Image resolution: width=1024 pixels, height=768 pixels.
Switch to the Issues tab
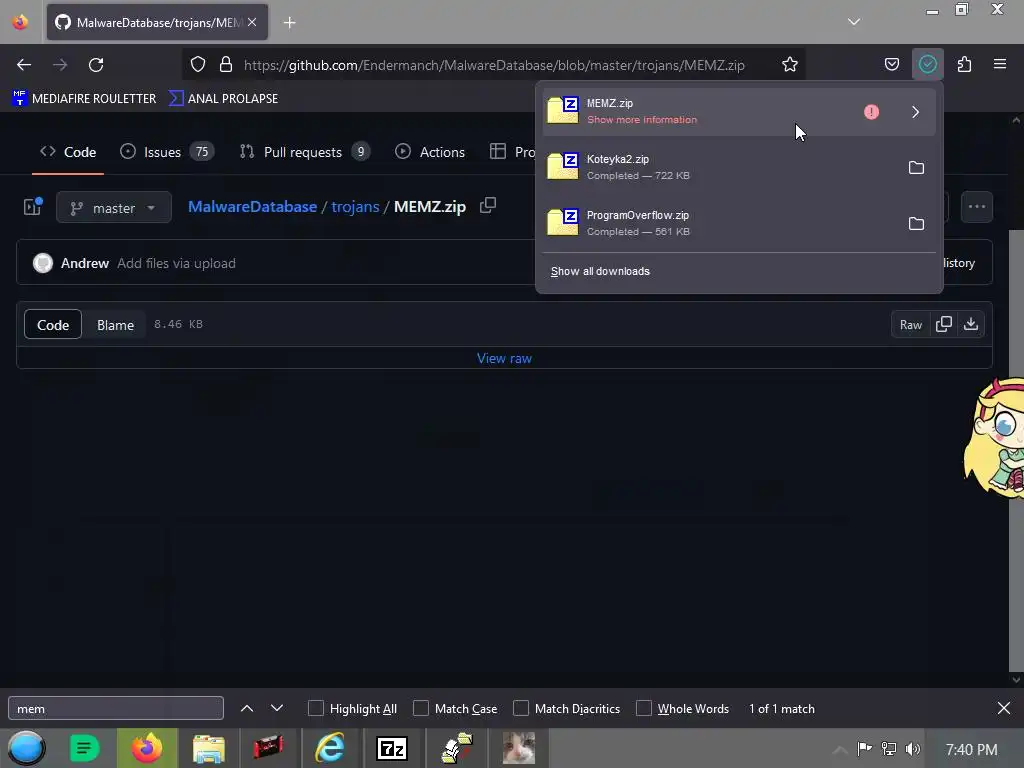click(167, 152)
